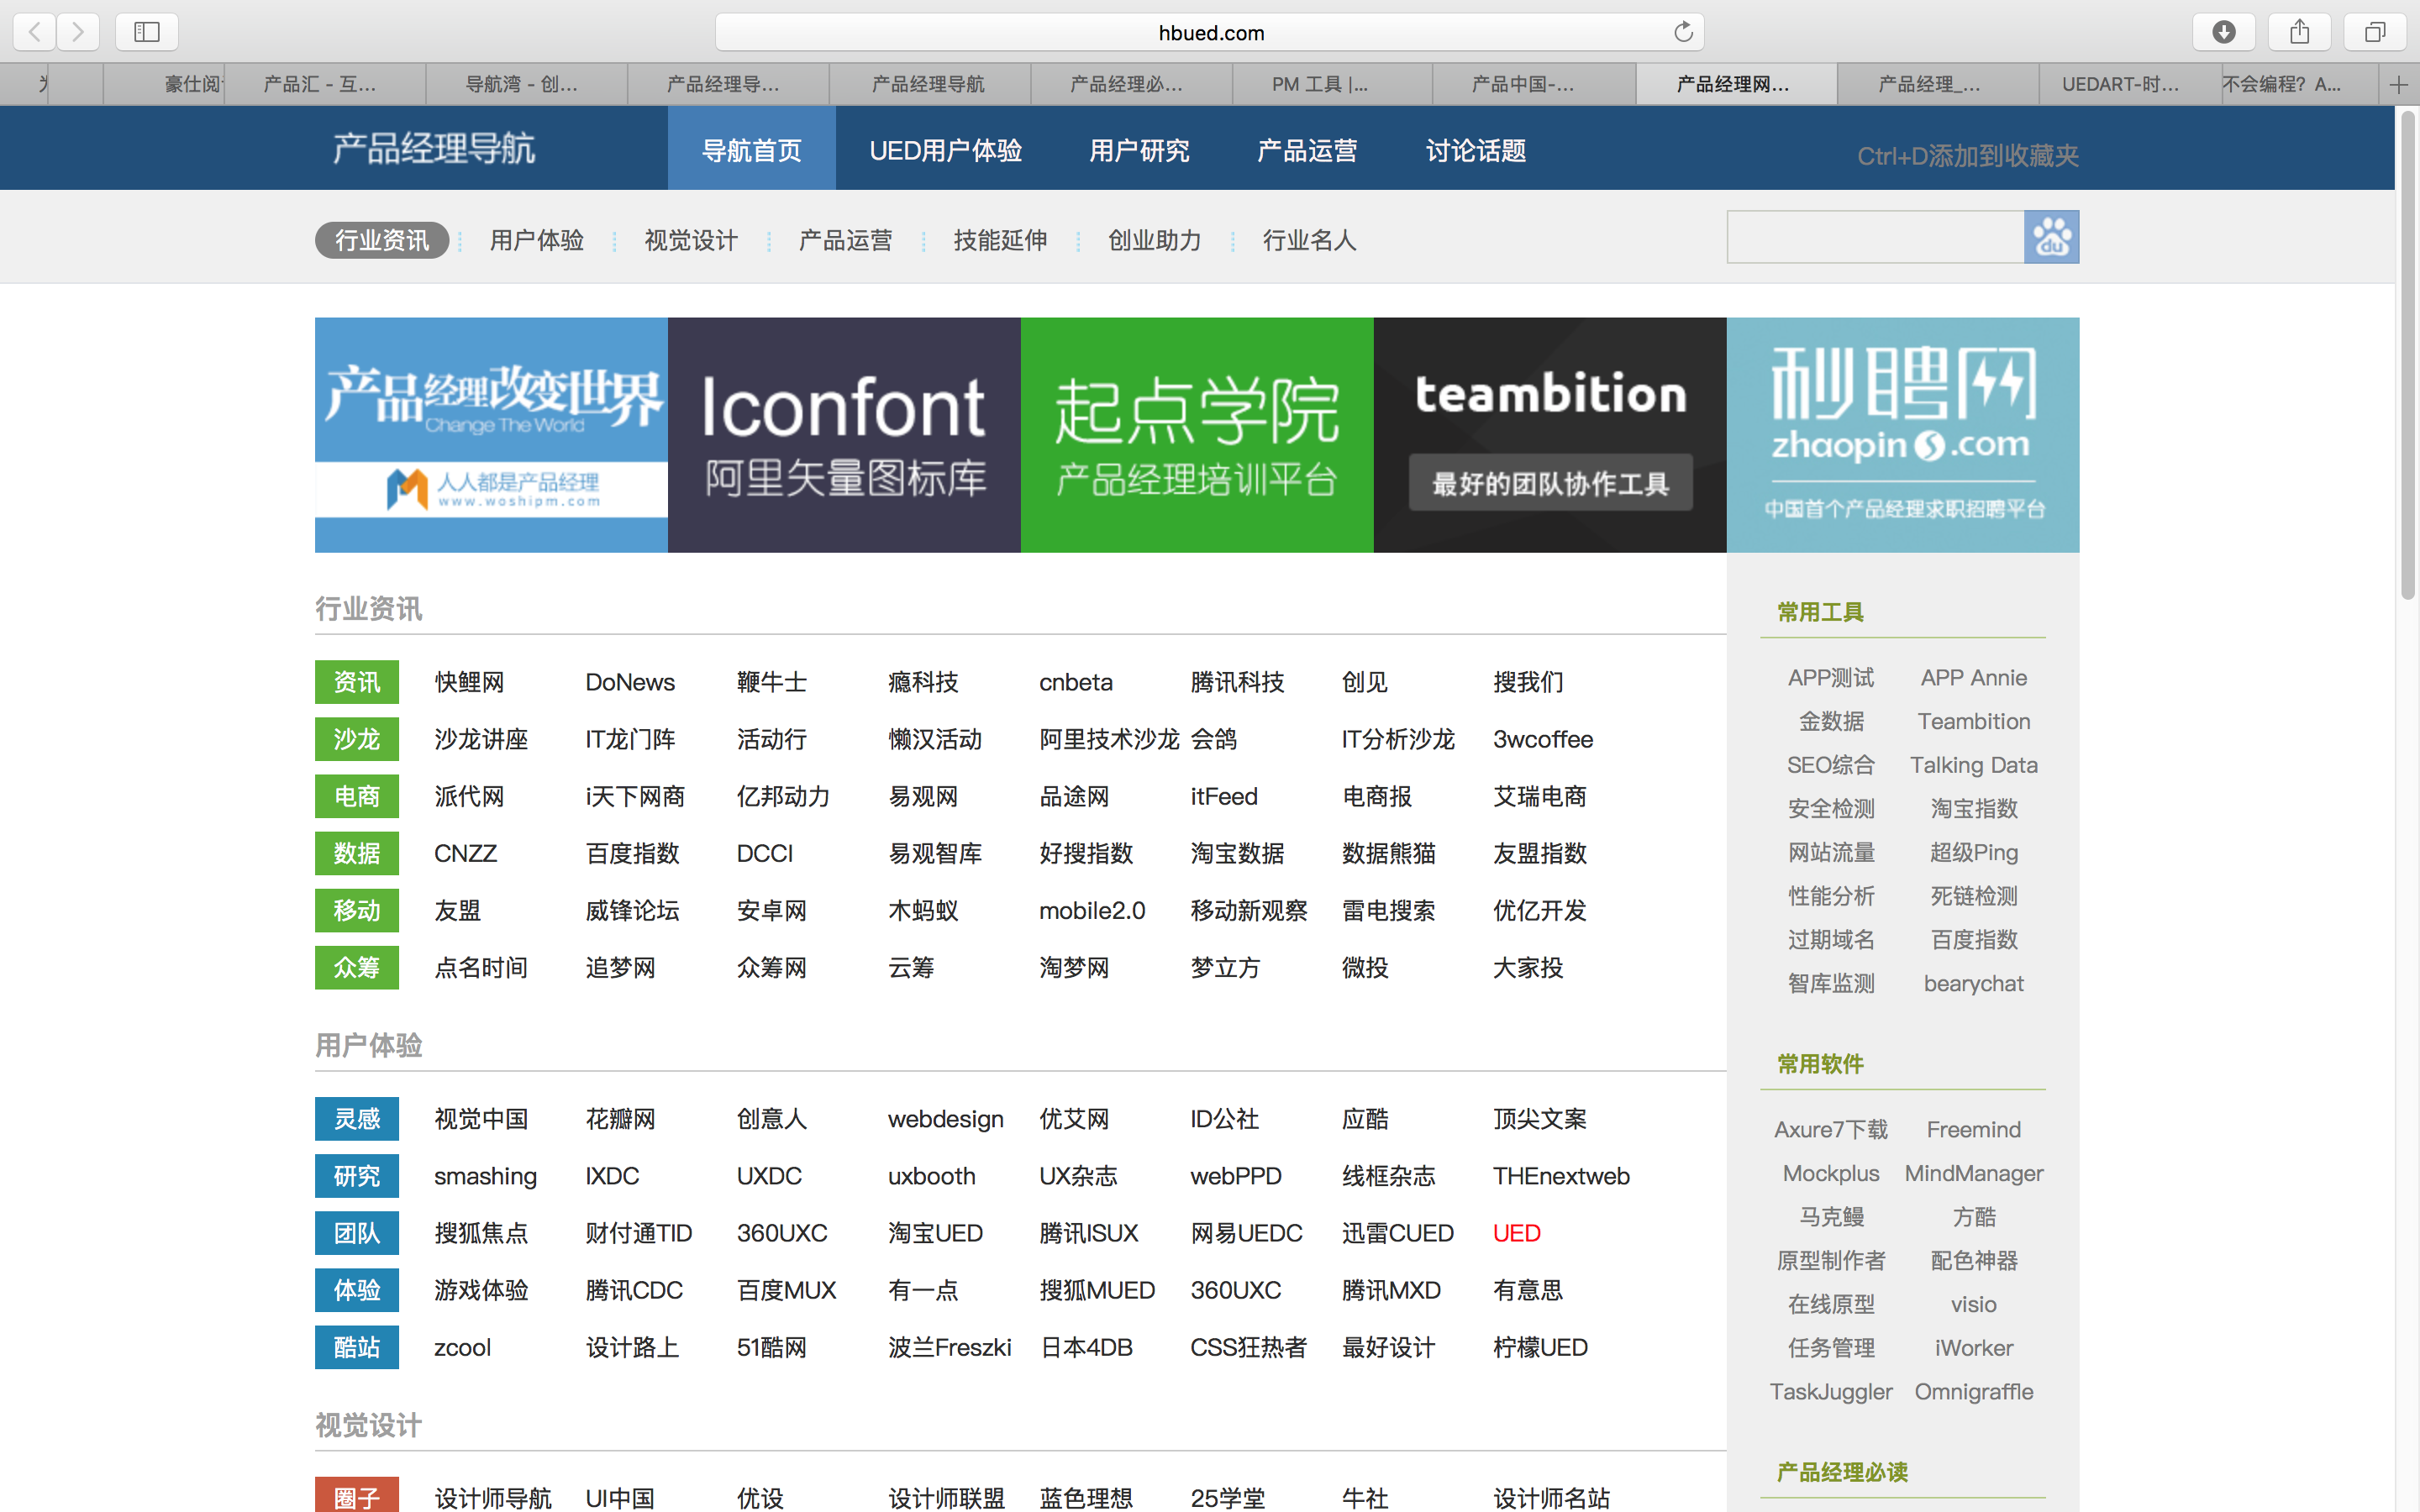This screenshot has width=2420, height=1512.
Task: Open the 讨论话题 nav menu item
Action: tap(1476, 150)
